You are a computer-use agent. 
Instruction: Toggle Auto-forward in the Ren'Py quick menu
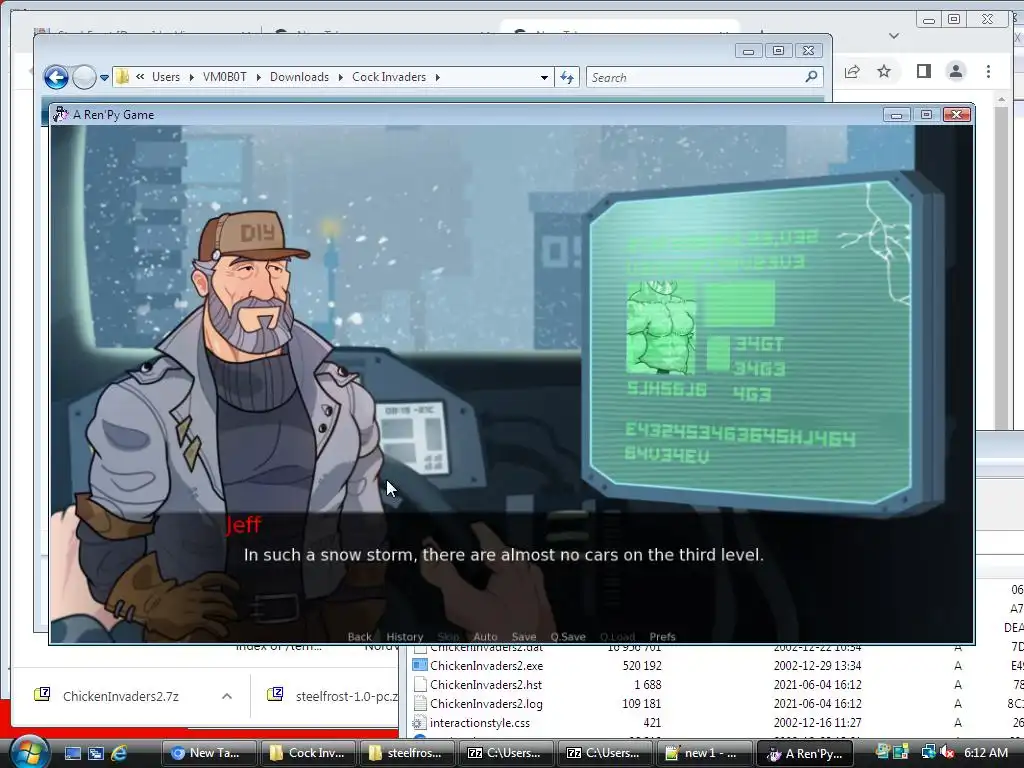coord(485,637)
